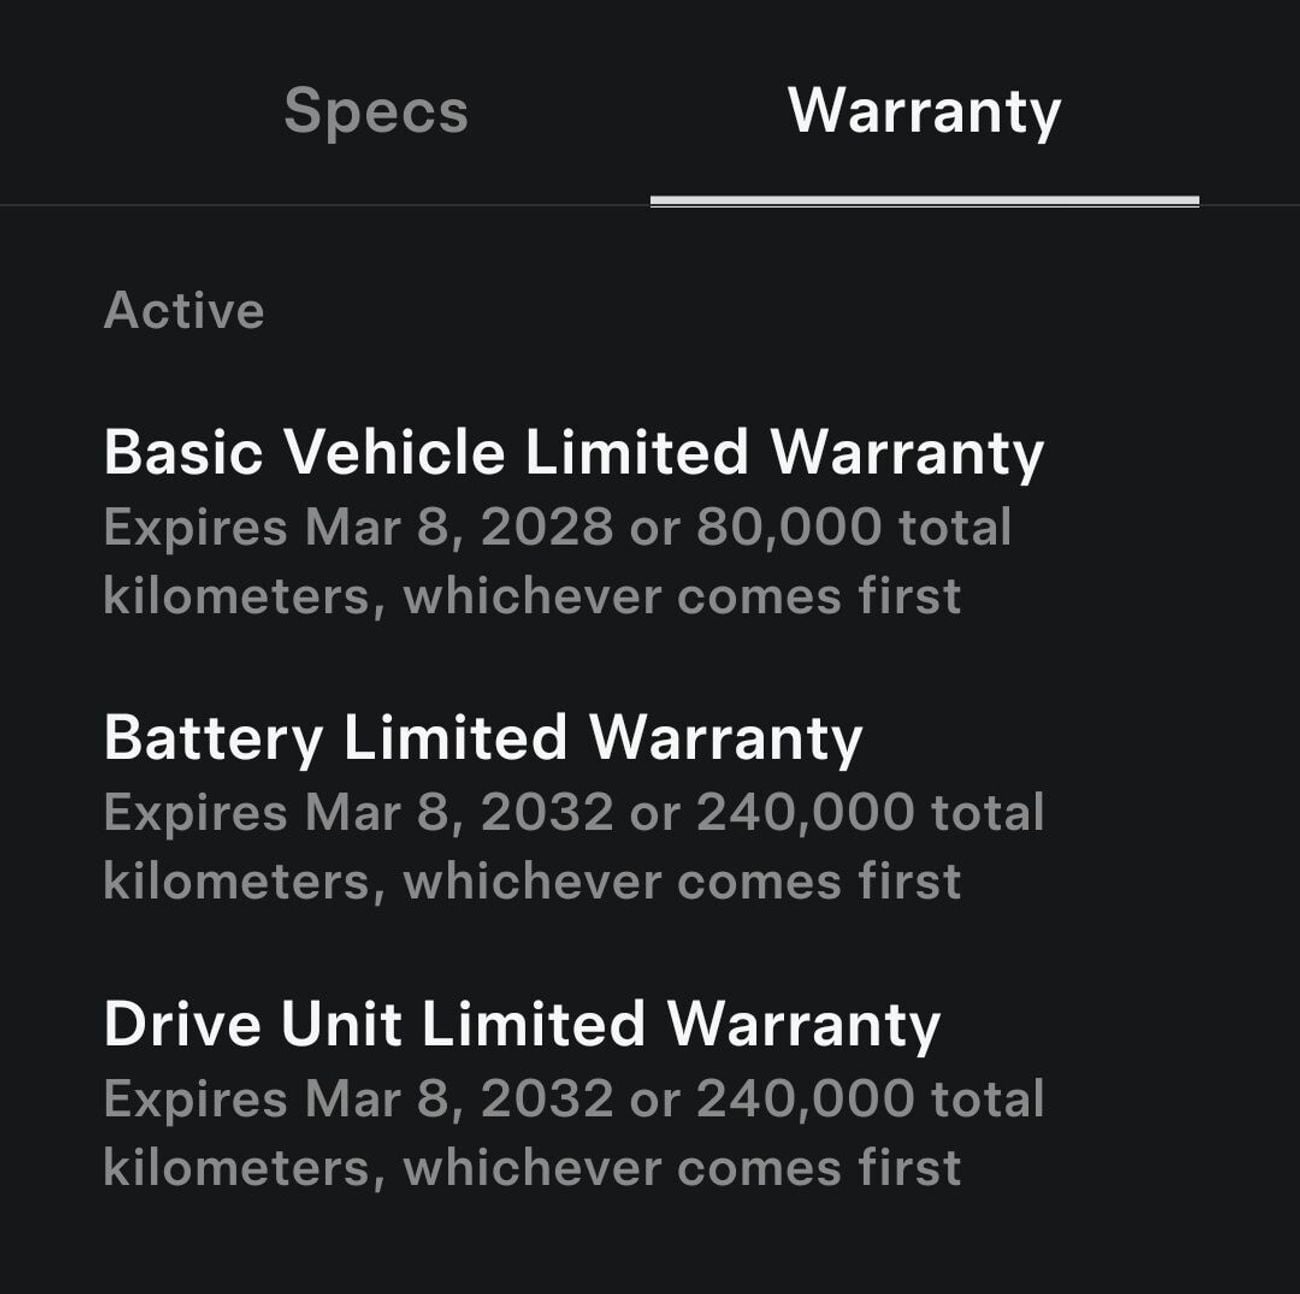Click the Specs label at top left
1300x1294 pixels.
click(375, 112)
